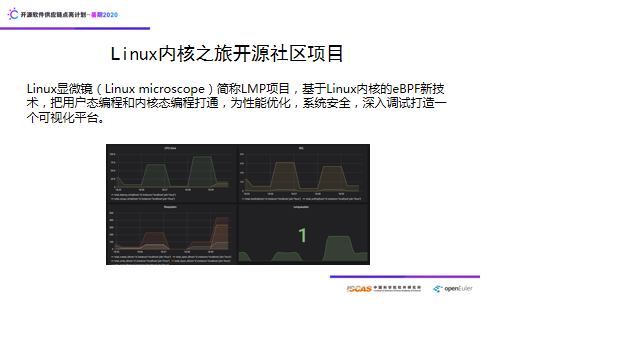Toggle first legend series in CPU time panel
The width and height of the screenshot is (640, 360).
pos(143,194)
